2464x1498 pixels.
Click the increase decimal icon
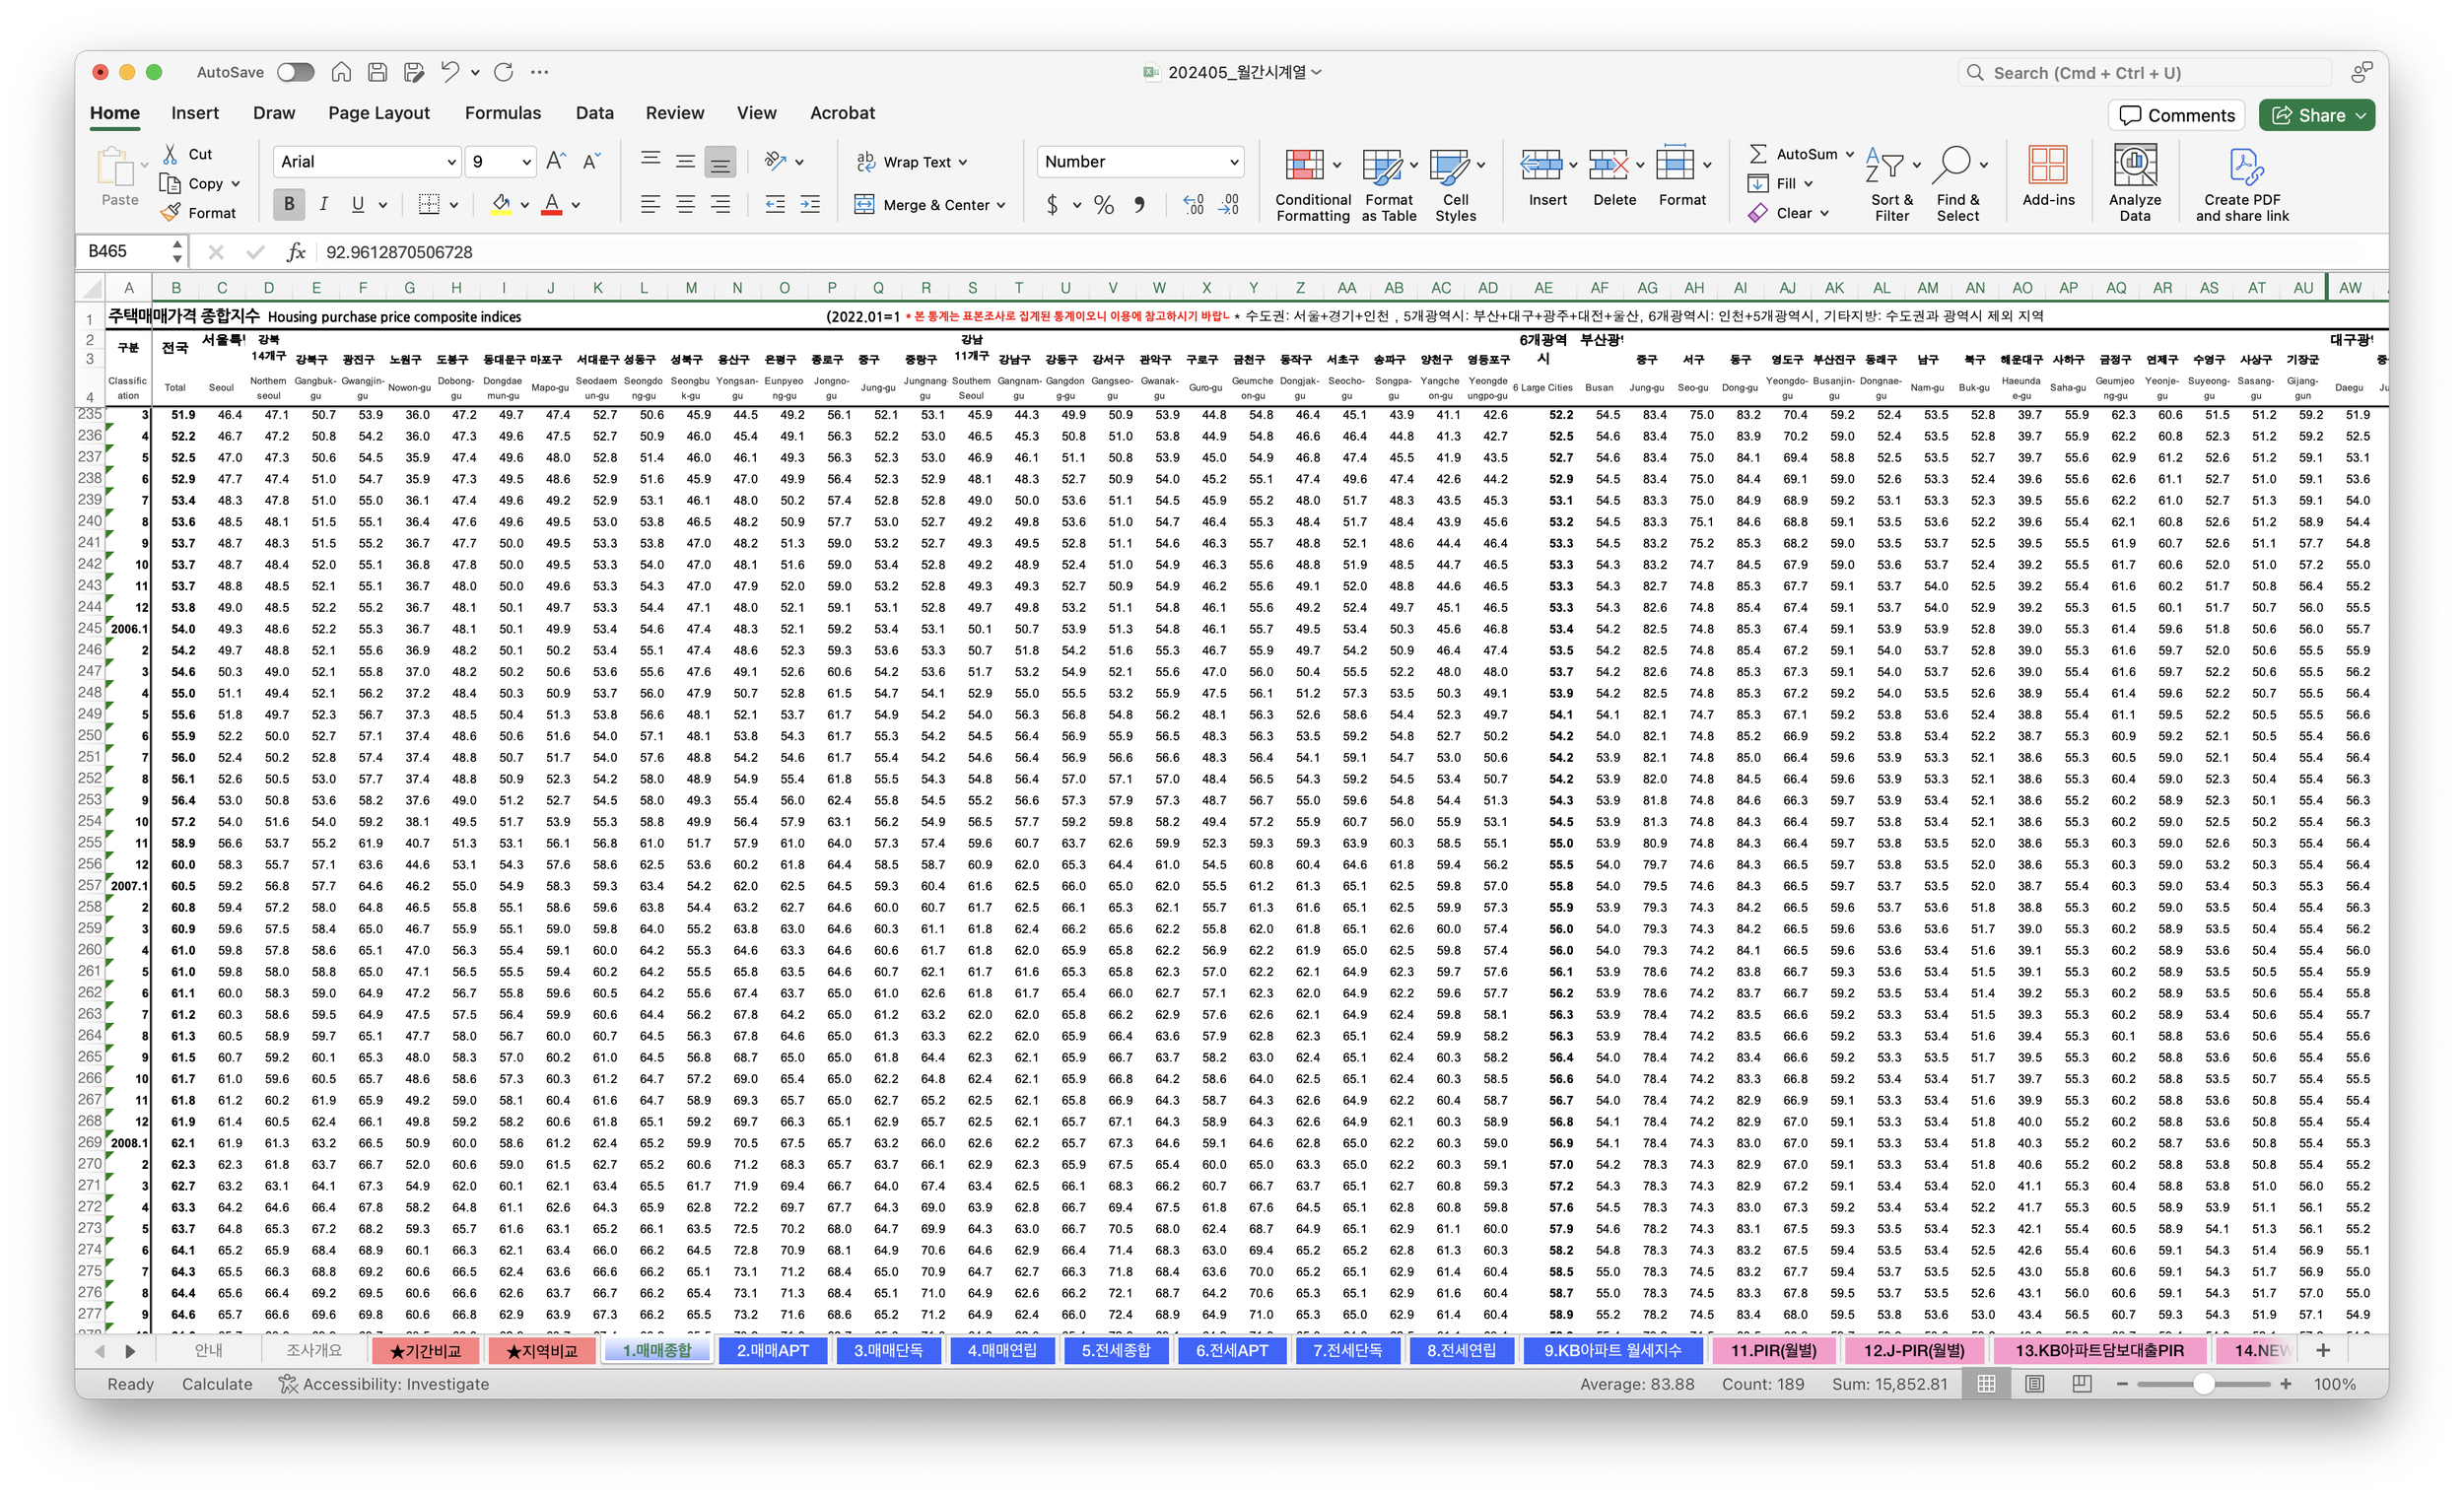[x=1193, y=205]
